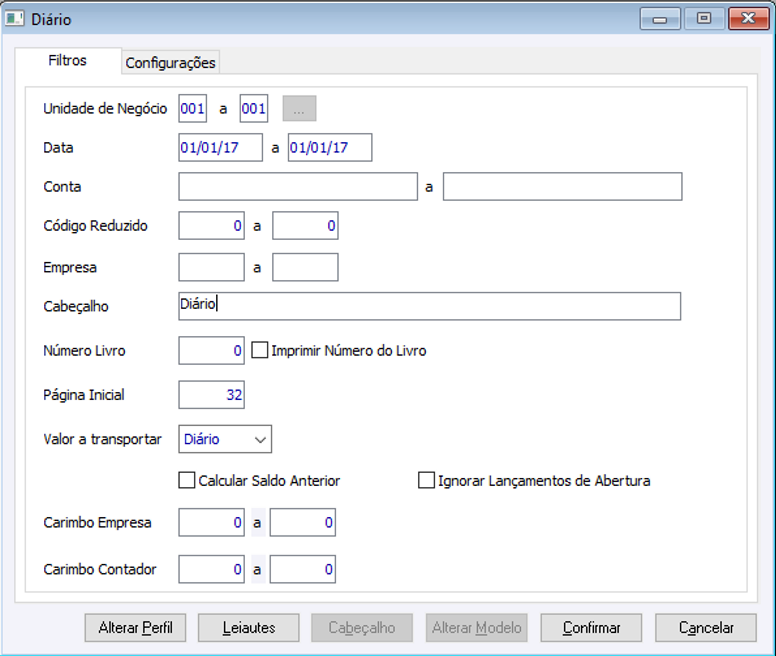This screenshot has height=656, width=776.
Task: Click the Página Inicial field
Action: [x=211, y=395]
